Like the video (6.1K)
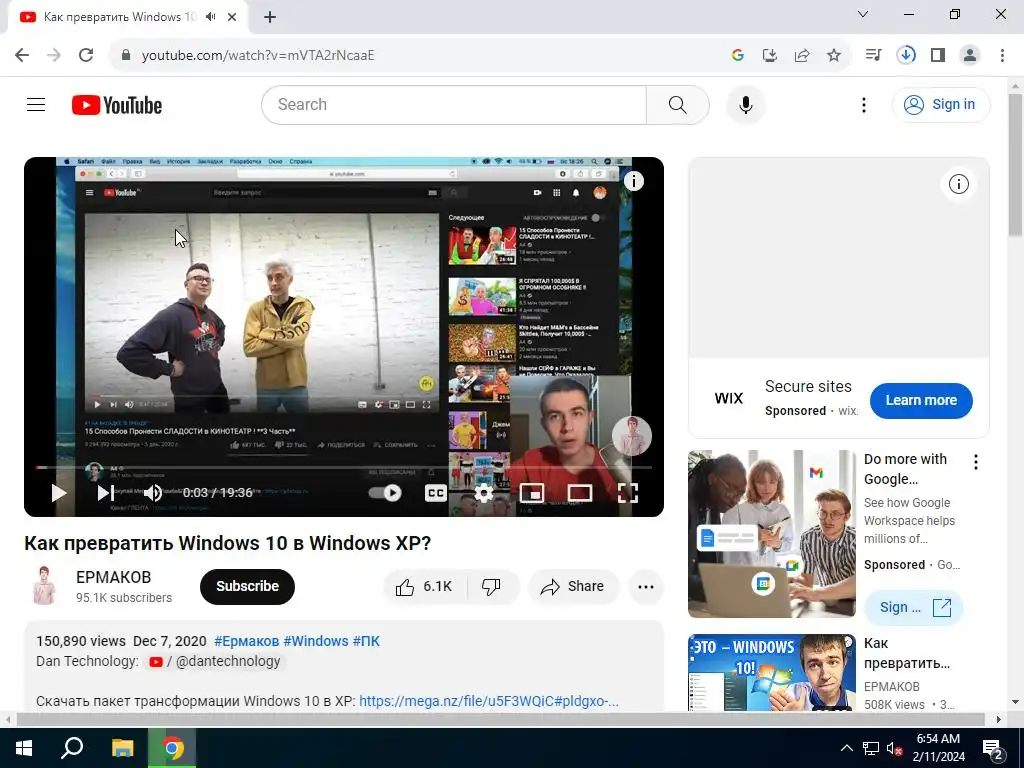The image size is (1024, 768). pos(424,586)
